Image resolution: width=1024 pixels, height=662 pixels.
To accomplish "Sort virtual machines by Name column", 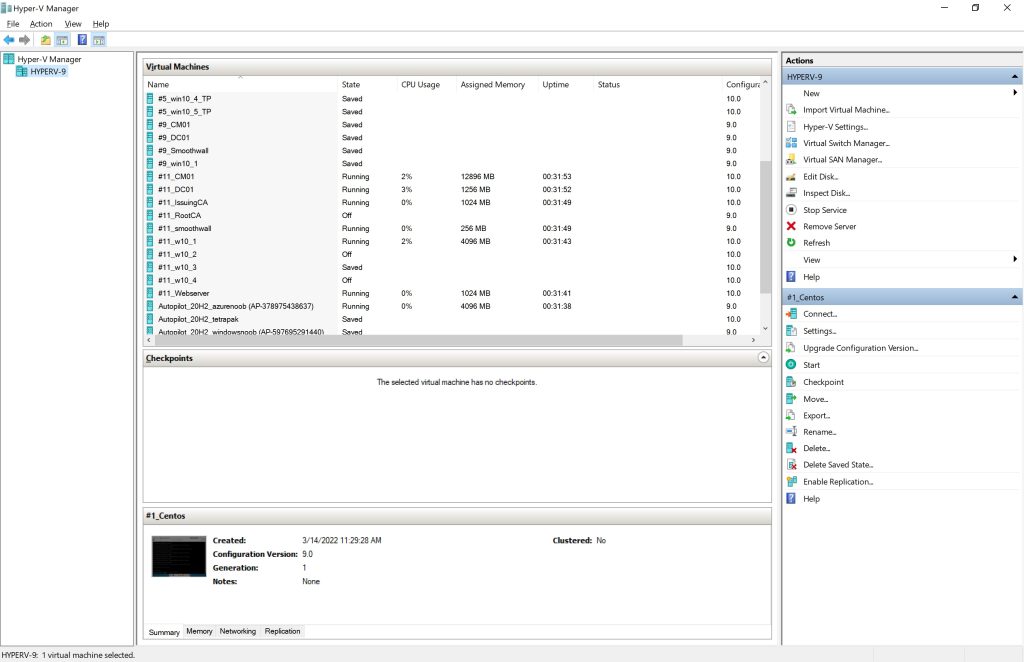I will (x=240, y=84).
